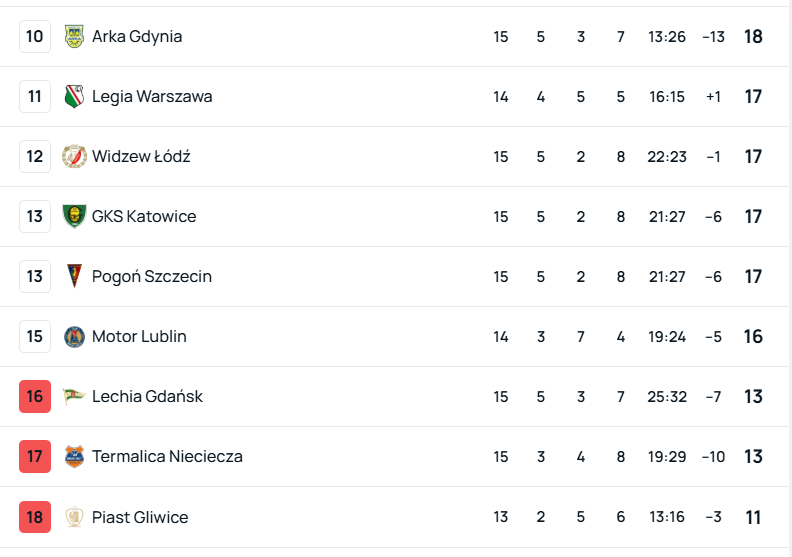Screen dimensions: 792x557
Task: Click the GKS Katowice club crest
Action: pyautogui.click(x=74, y=217)
